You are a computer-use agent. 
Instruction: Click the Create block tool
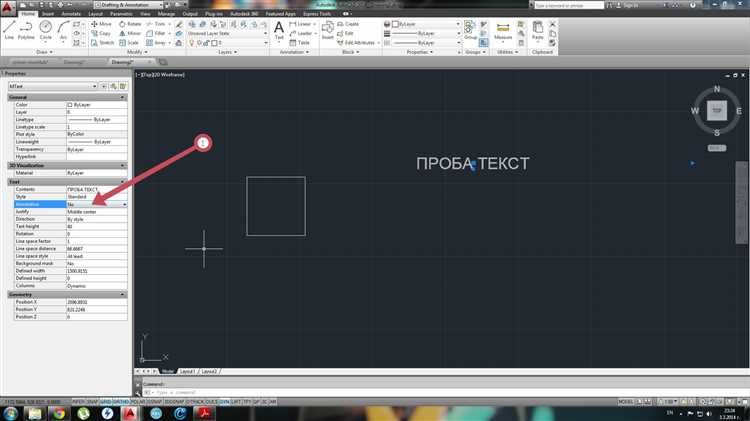click(x=348, y=24)
